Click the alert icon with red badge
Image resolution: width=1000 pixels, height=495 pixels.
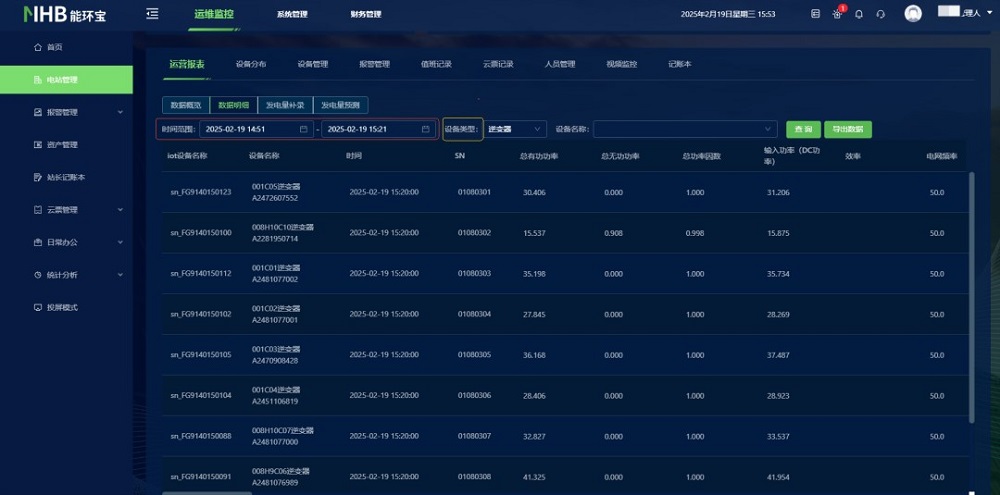[x=838, y=13]
